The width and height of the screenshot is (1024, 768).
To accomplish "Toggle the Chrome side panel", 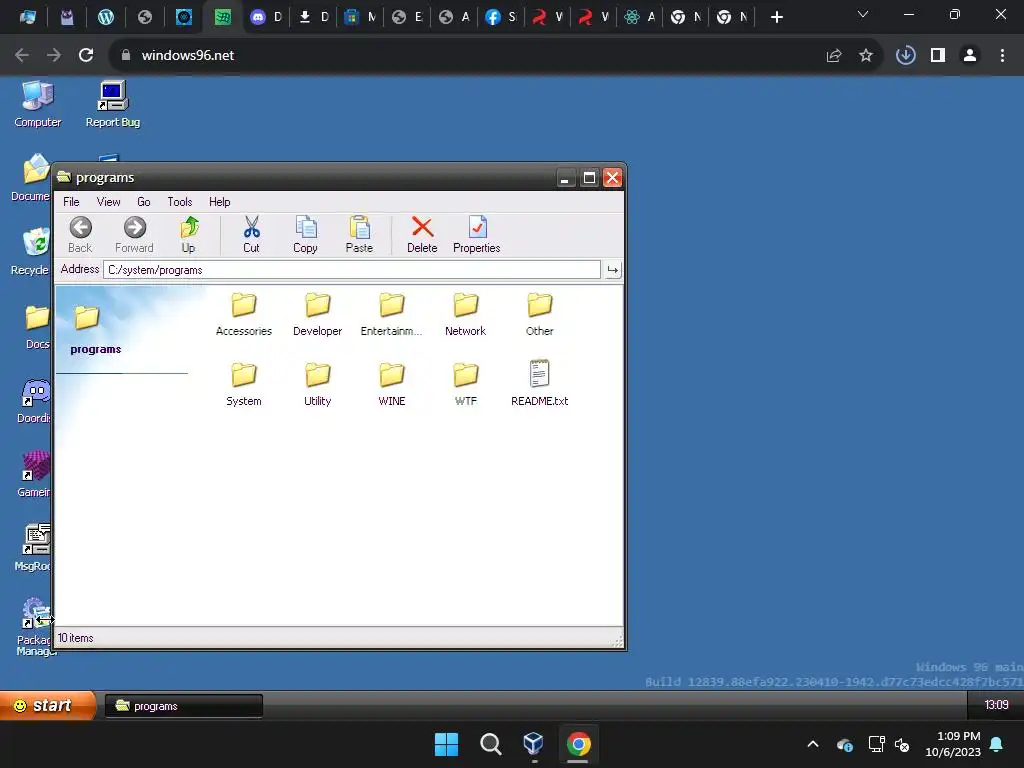I will click(x=938, y=56).
